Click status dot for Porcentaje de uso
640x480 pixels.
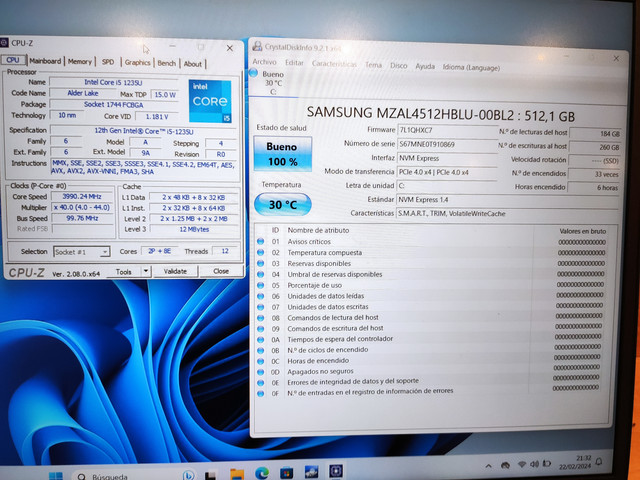[260, 285]
